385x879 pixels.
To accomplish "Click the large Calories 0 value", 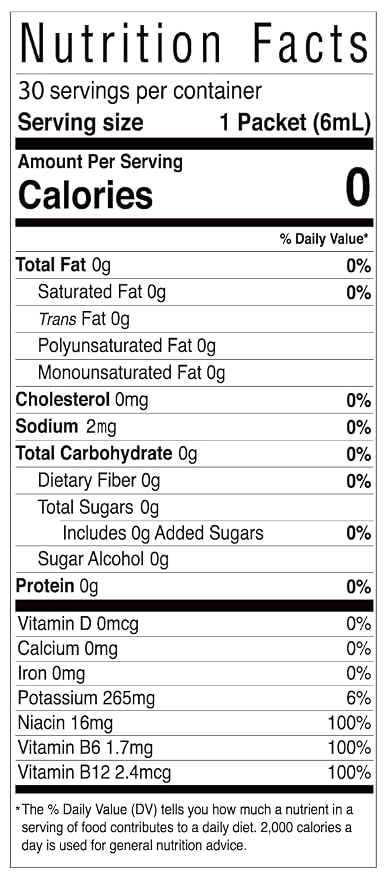I will [358, 189].
